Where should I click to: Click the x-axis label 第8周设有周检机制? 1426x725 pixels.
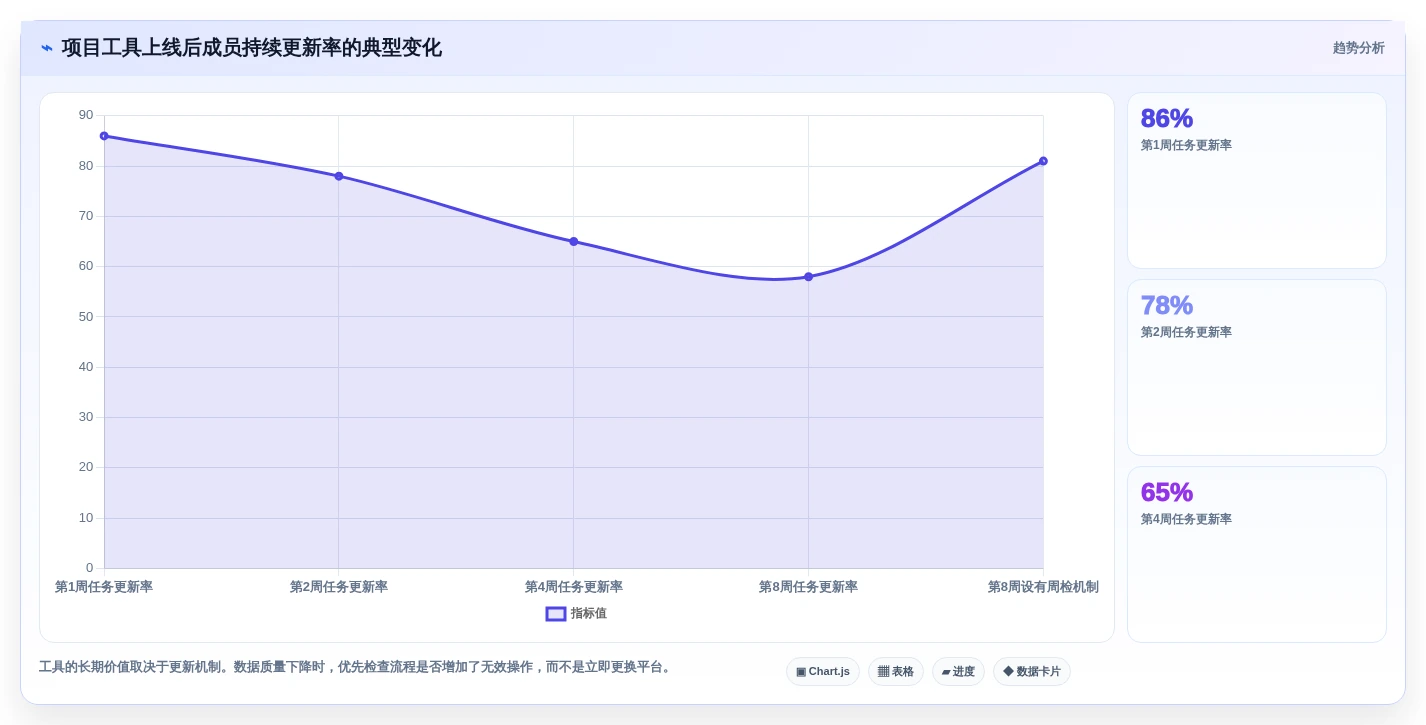point(1043,587)
